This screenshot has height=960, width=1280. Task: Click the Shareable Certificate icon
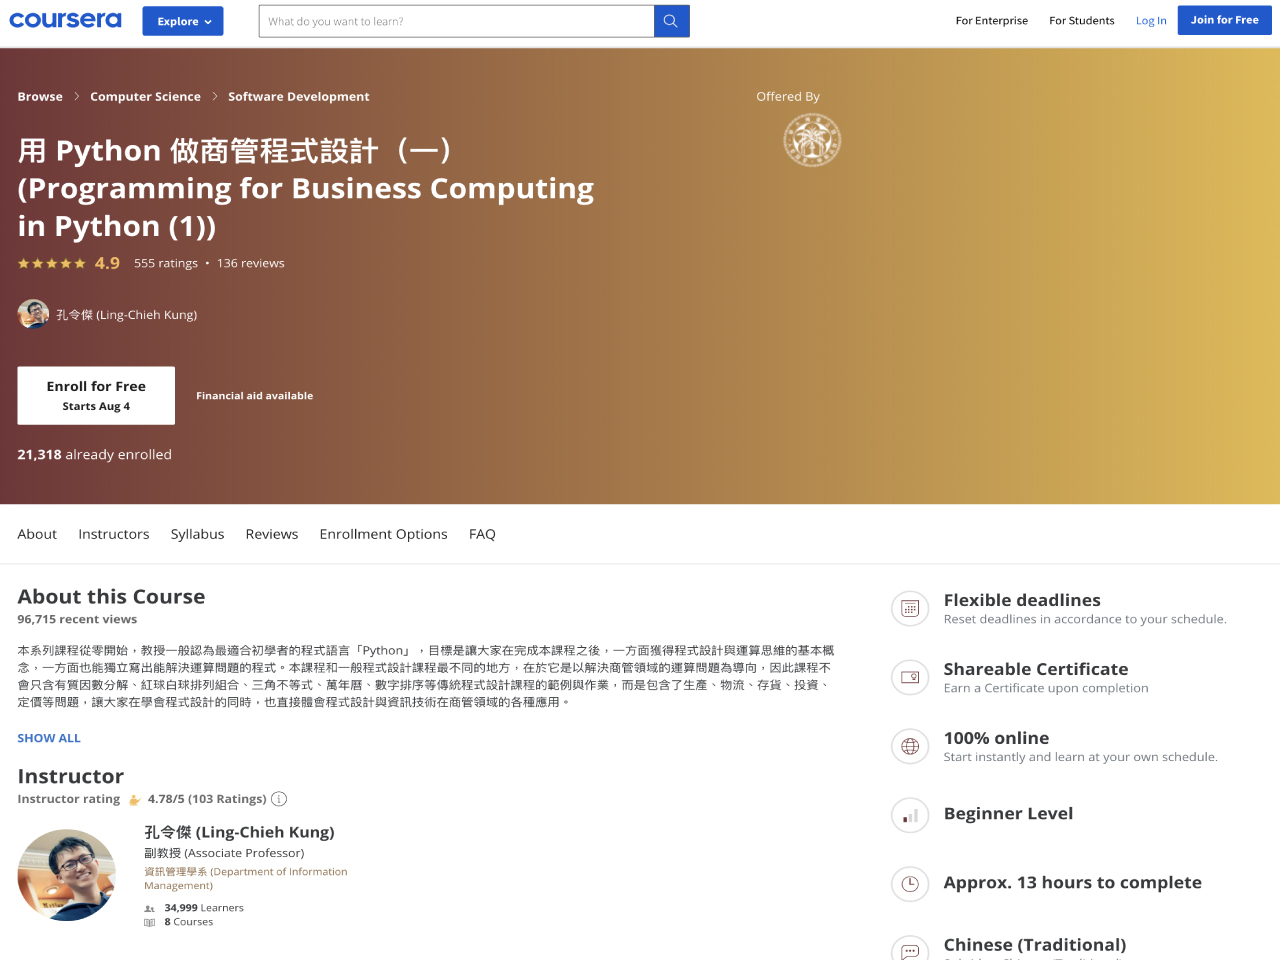click(x=910, y=677)
